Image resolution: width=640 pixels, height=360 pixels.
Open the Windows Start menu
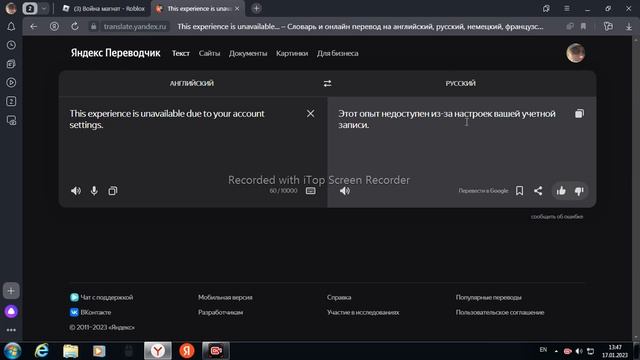point(12,351)
